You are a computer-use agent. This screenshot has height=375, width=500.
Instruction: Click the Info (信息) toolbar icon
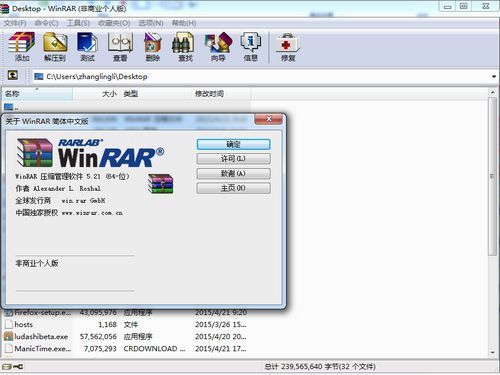tap(251, 47)
